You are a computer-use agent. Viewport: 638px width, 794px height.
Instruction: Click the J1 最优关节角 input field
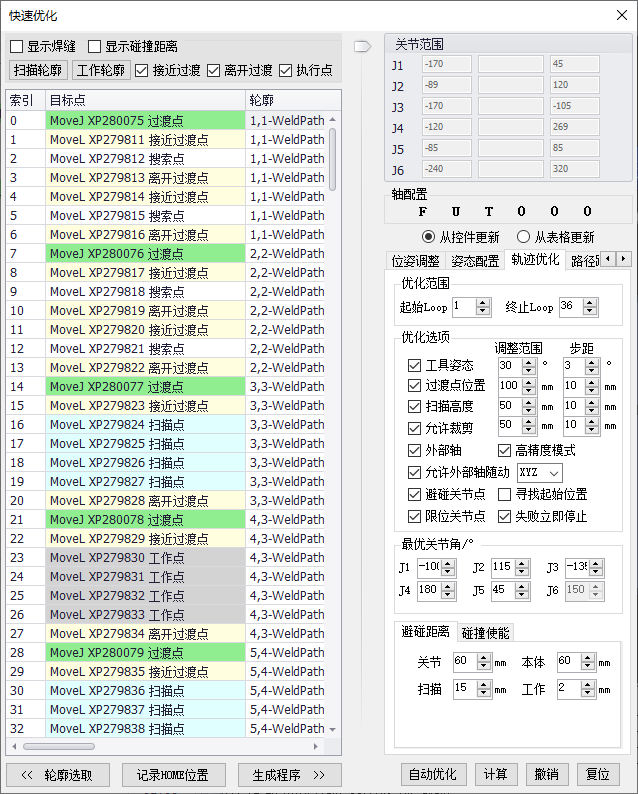pos(427,567)
